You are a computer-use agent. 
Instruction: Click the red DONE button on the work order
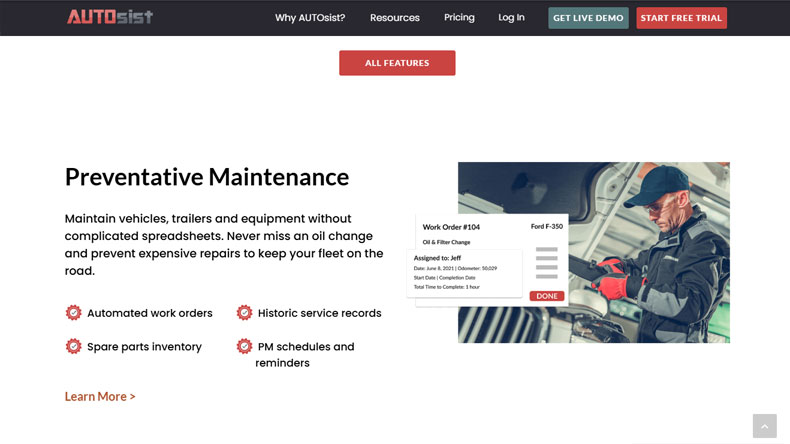(547, 296)
